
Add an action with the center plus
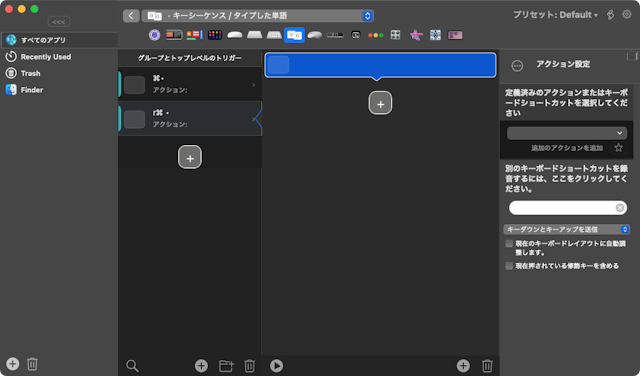pos(380,103)
